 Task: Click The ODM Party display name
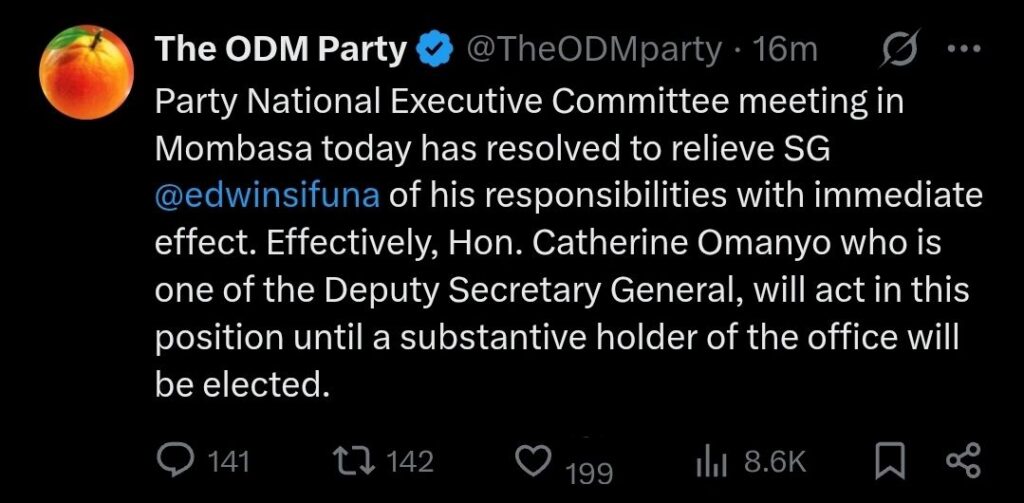point(282,49)
